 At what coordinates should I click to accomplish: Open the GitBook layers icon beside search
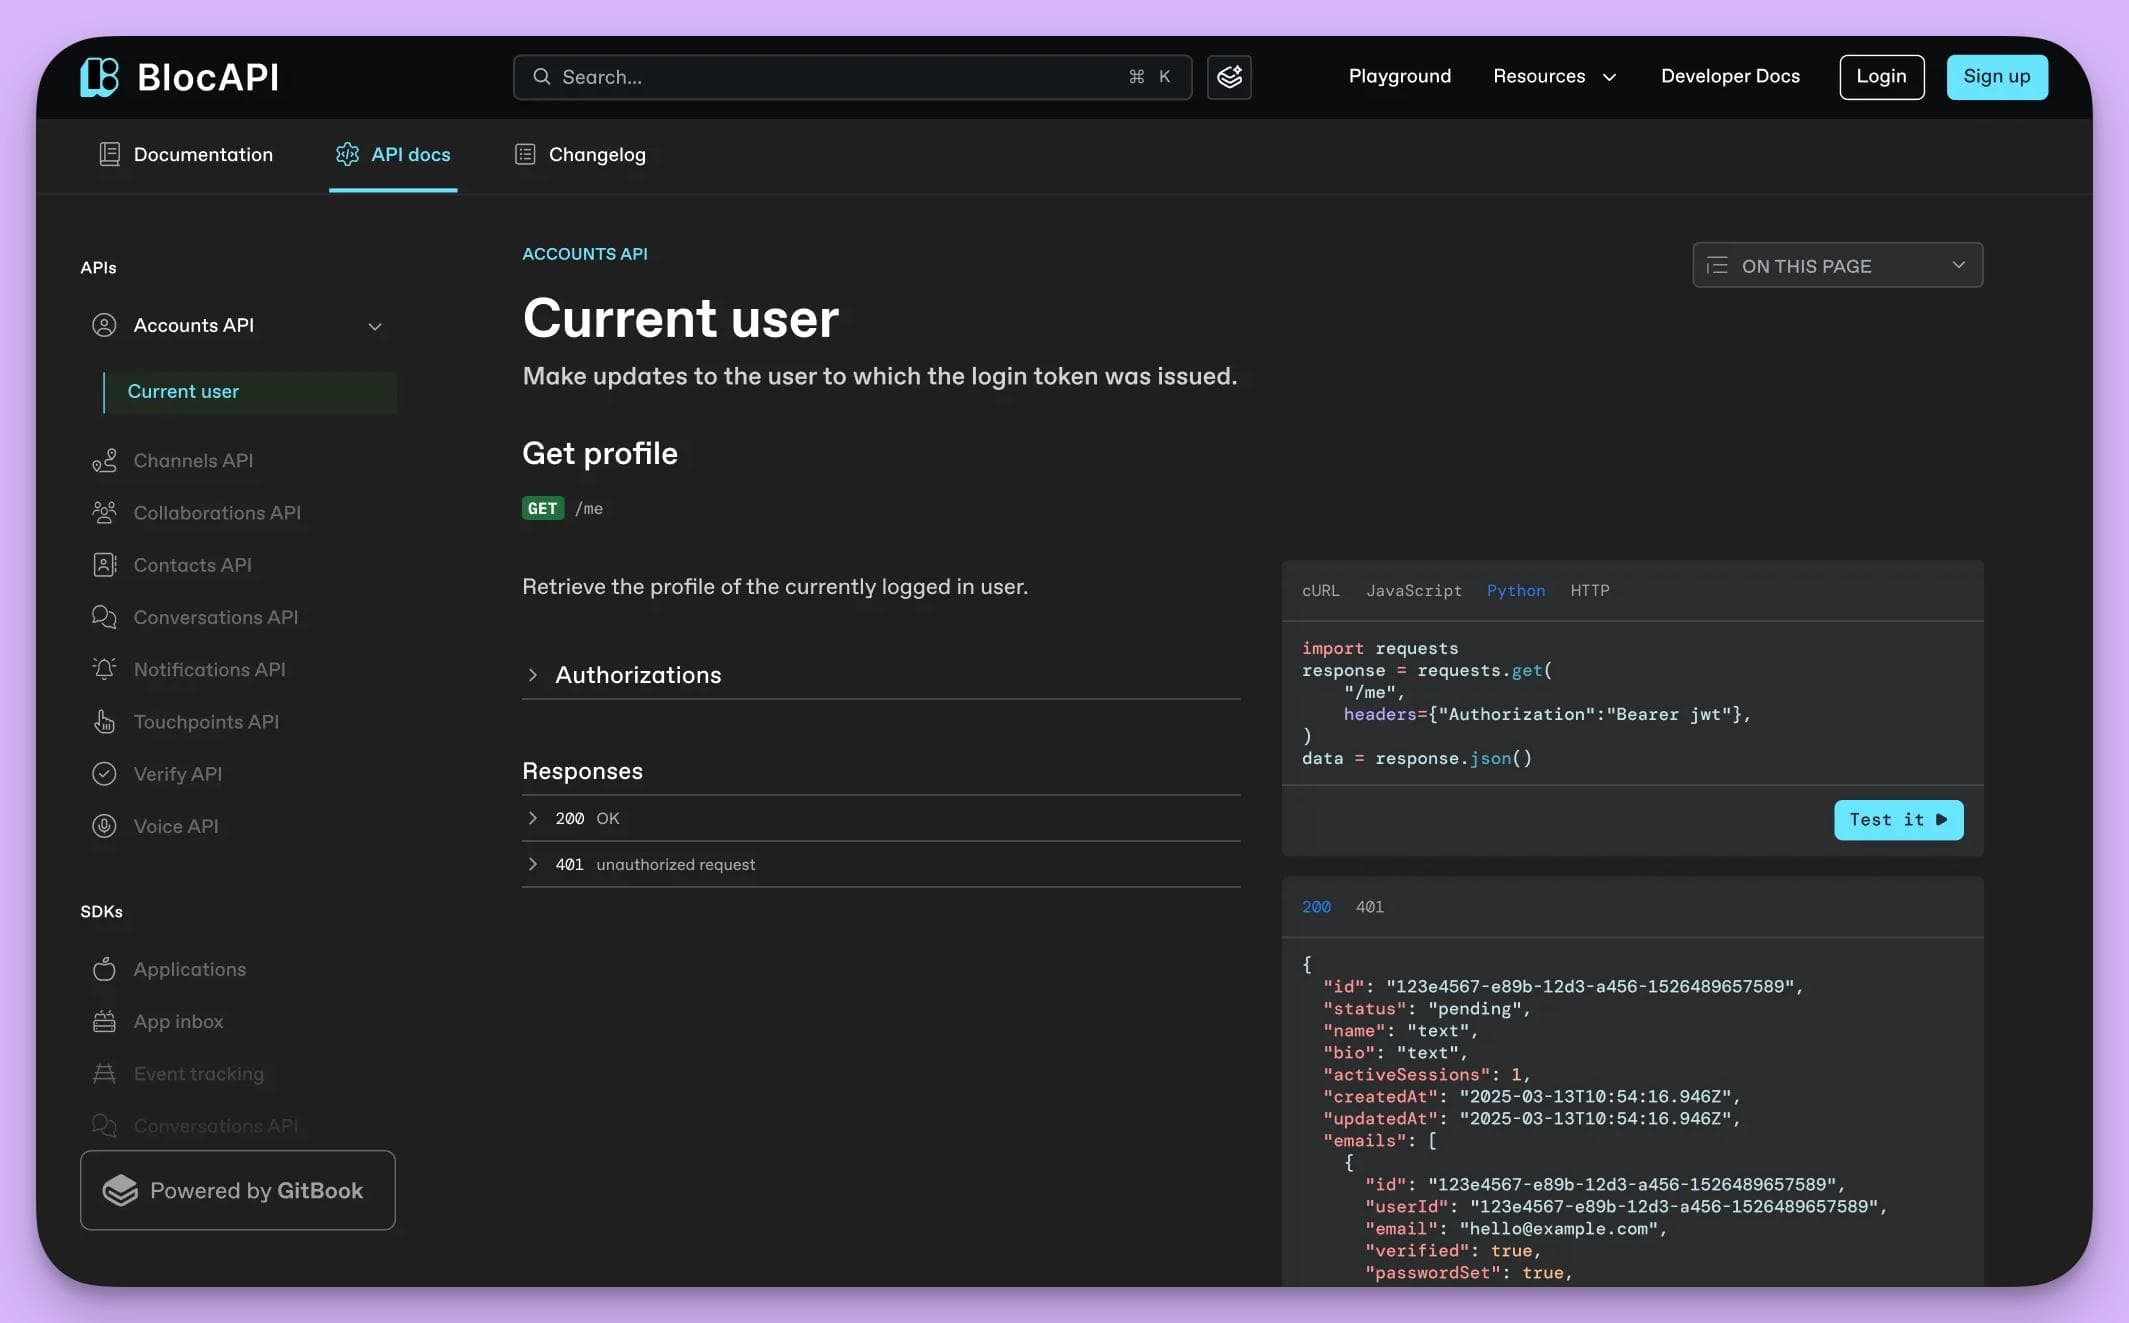(x=1228, y=76)
